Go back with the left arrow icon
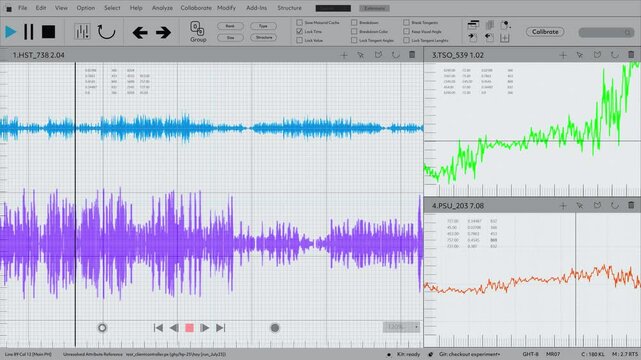This screenshot has width=641, height=360. pyautogui.click(x=140, y=32)
